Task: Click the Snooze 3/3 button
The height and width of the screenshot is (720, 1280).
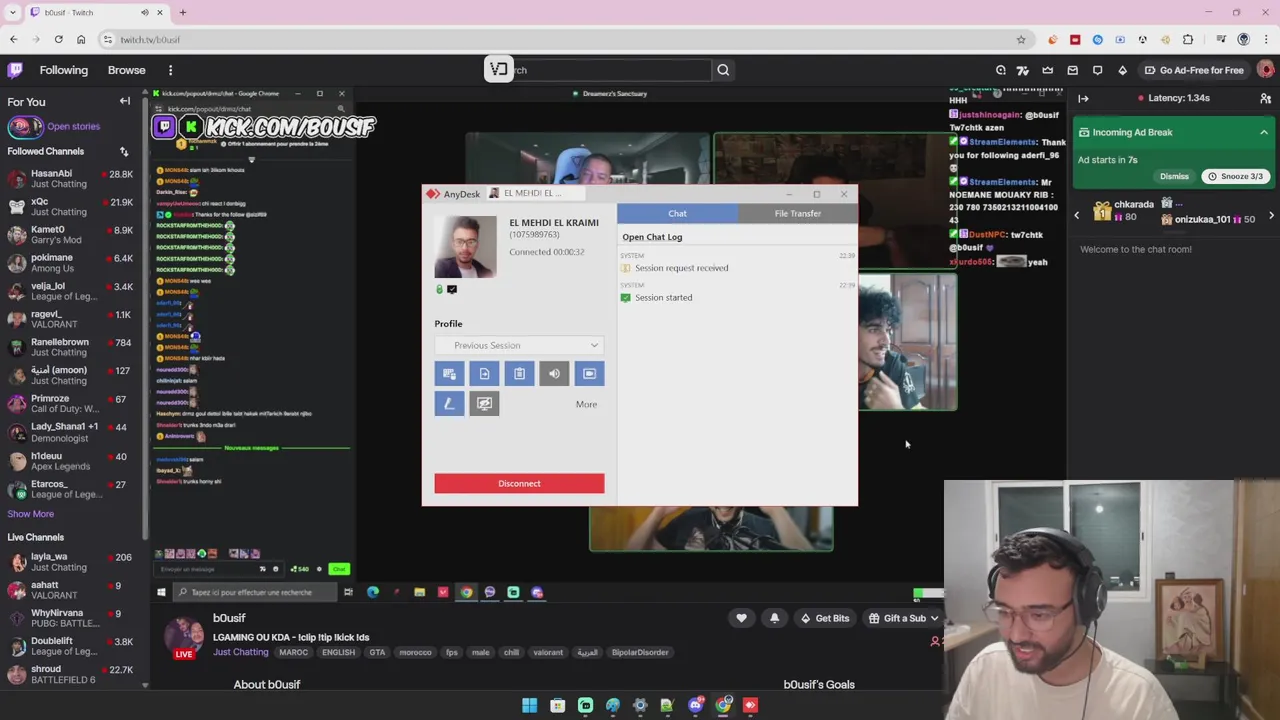Action: 1235,176
